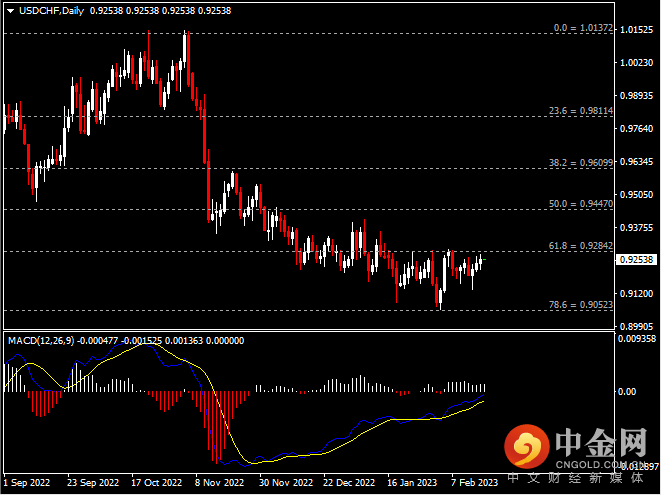Viewport: 661px width, 496px height.
Task: Select the 61.8 = 0.92842 Fibonacci label
Action: click(583, 245)
